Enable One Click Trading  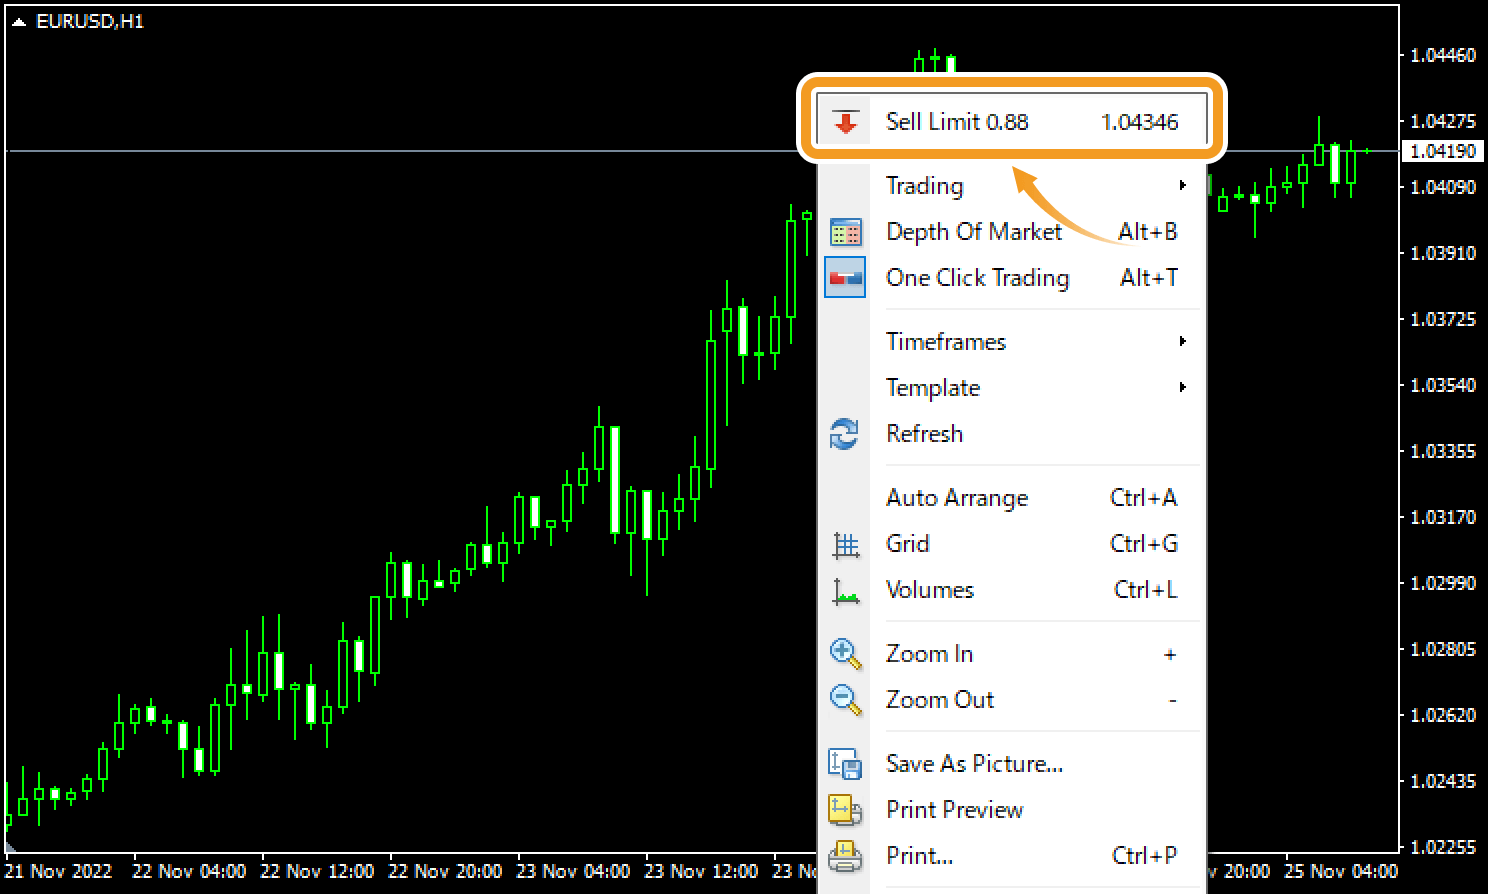coord(978,278)
